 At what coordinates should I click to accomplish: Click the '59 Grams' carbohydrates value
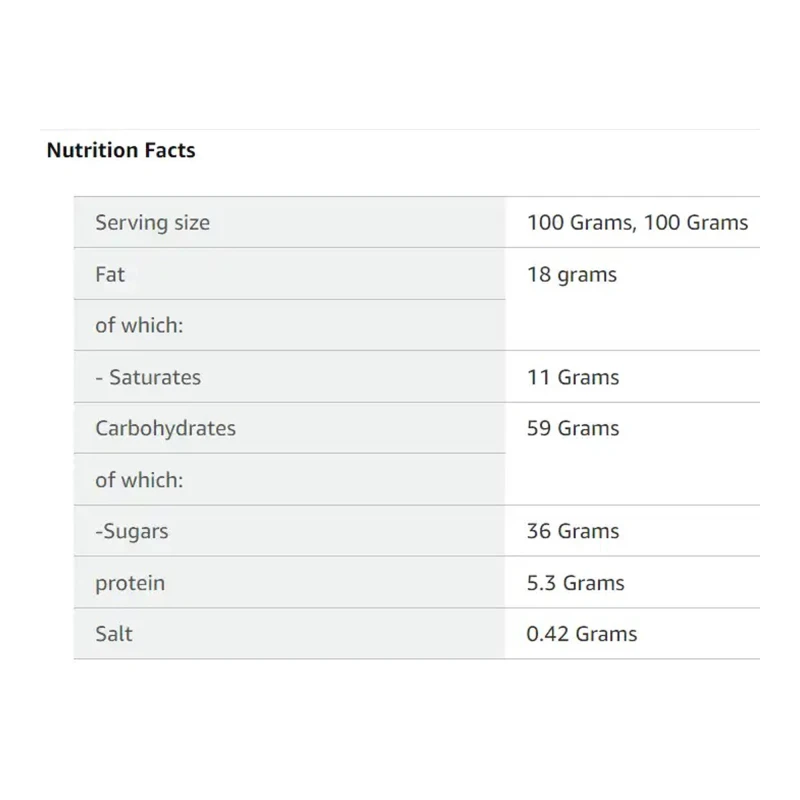[573, 428]
